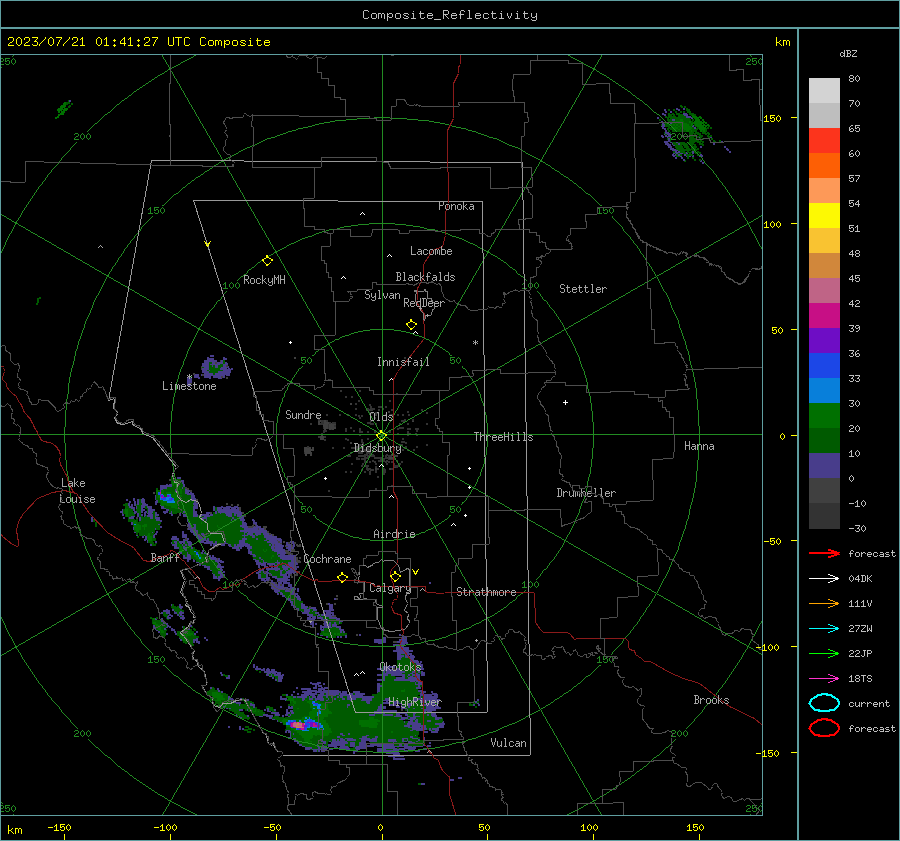
Task: Select the purple swatch below 39 dBZ
Action: [x=824, y=341]
